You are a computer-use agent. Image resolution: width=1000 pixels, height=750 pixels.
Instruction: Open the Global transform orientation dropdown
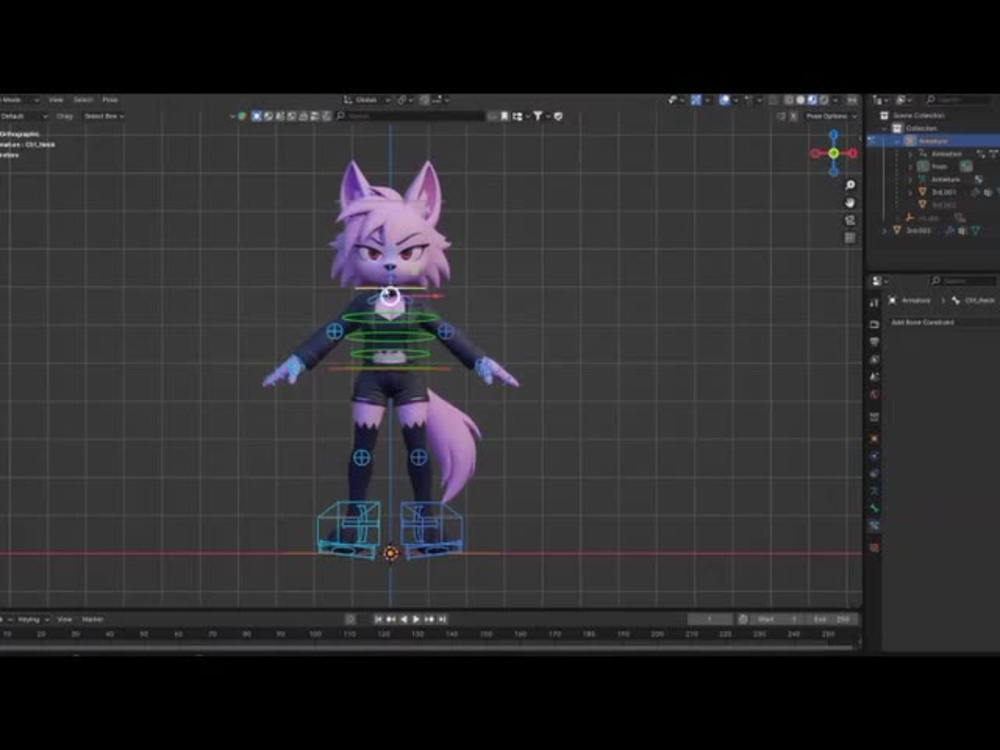coord(367,100)
